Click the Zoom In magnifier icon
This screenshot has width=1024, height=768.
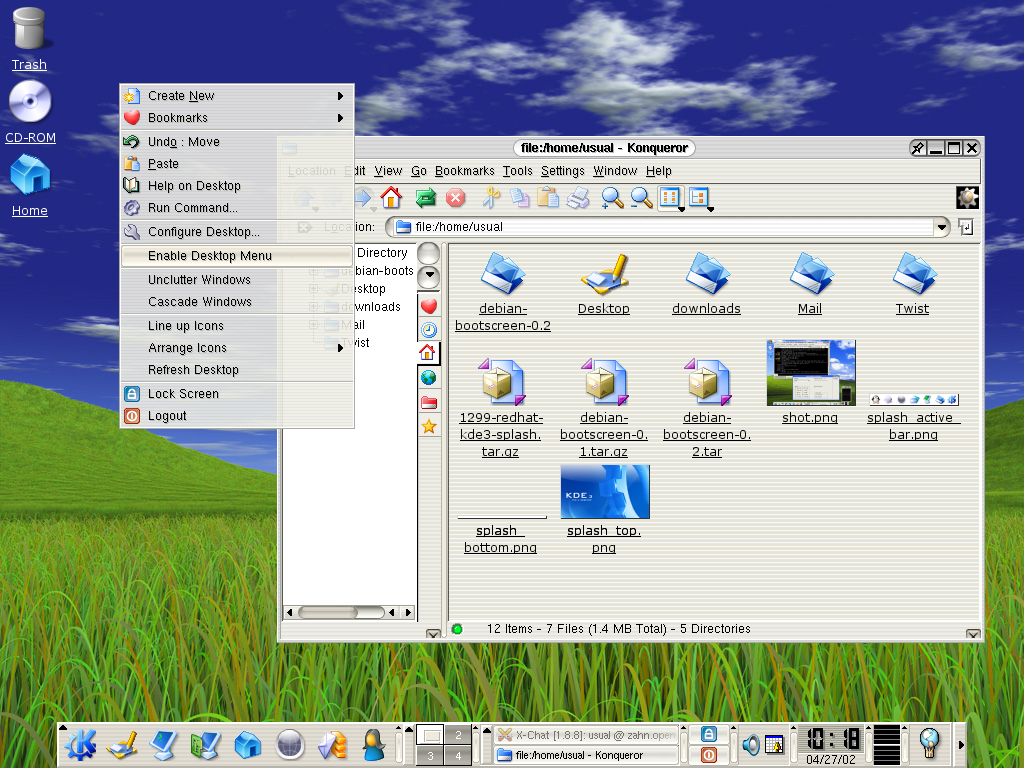612,197
